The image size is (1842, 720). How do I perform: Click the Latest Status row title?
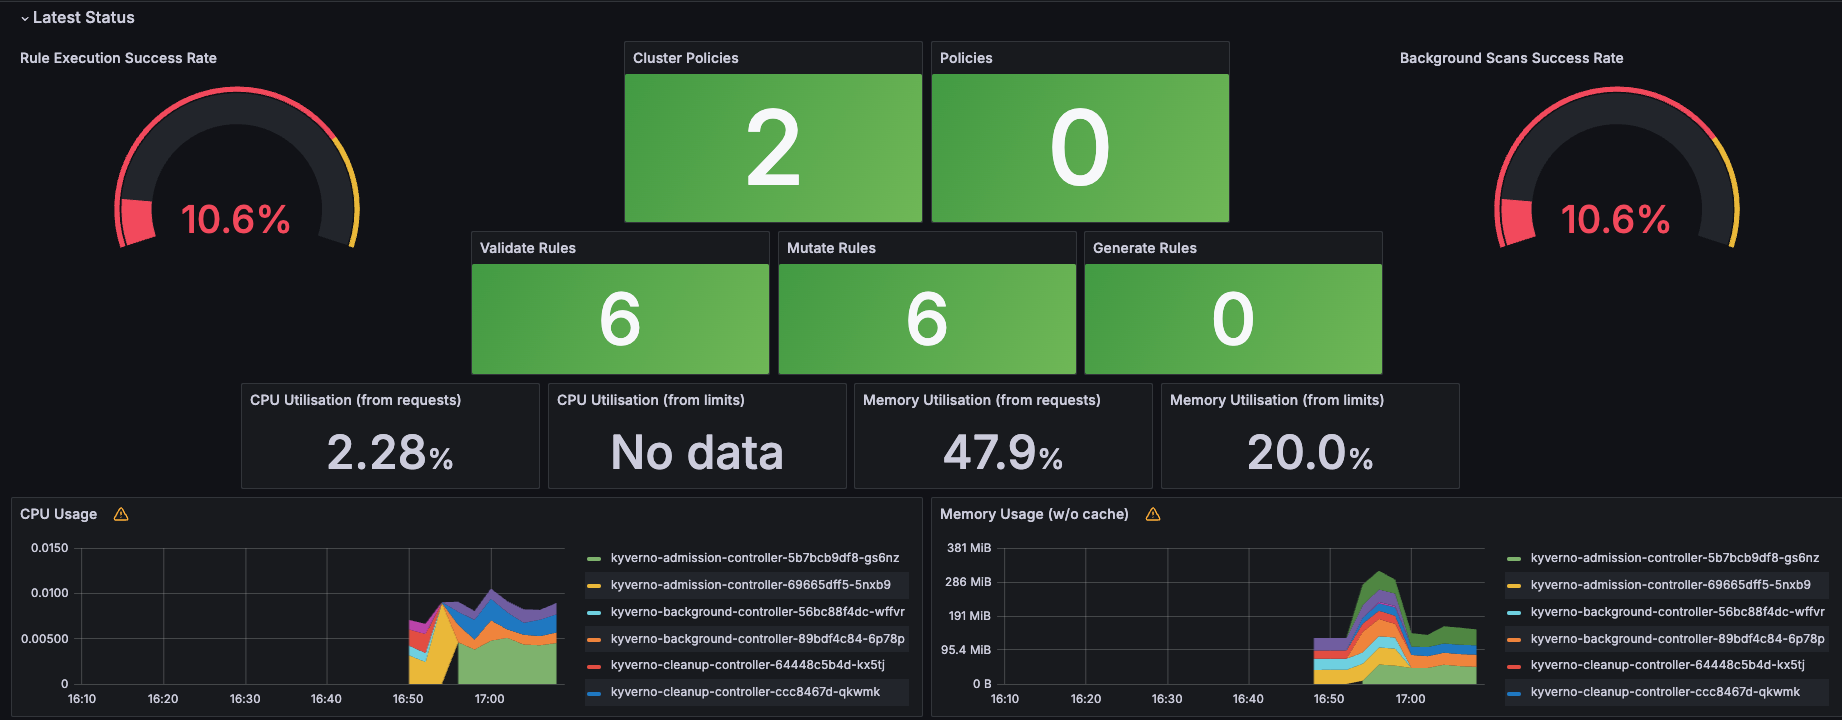pyautogui.click(x=84, y=18)
